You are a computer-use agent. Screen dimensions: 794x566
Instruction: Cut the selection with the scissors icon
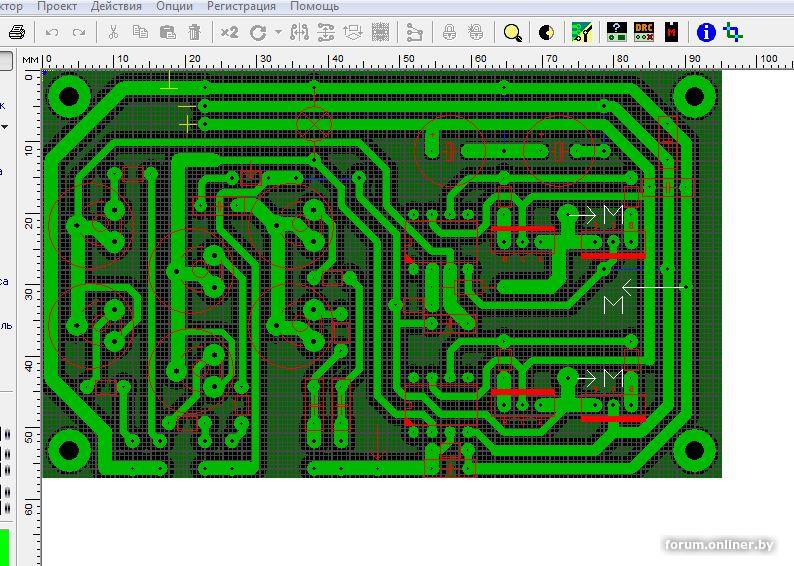pos(113,32)
